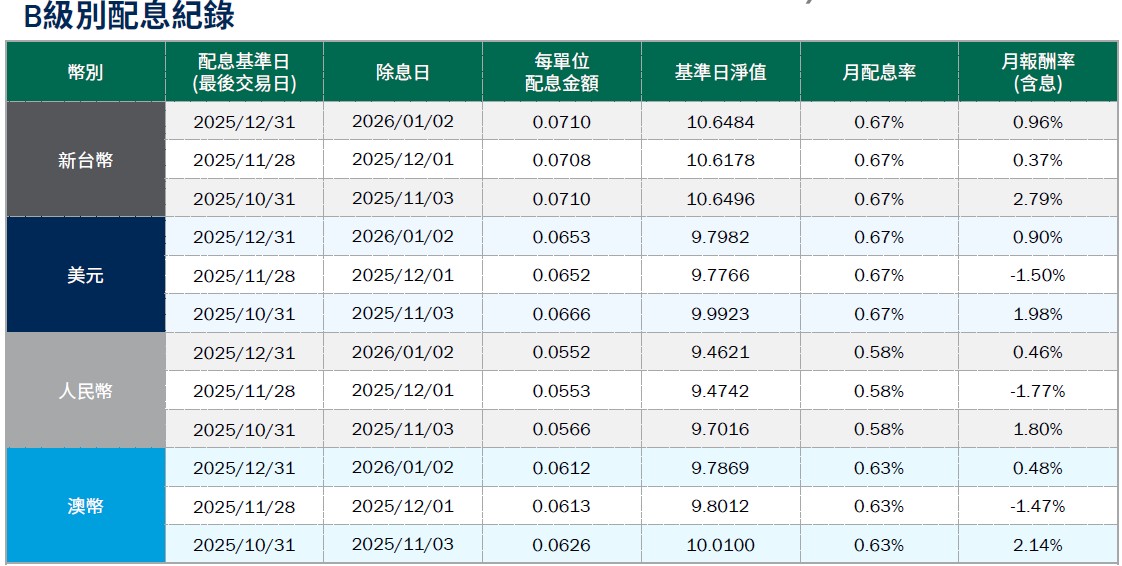The width and height of the screenshot is (1122, 566).
Task: Click the gray 人民幣 currency cell
Action: click(85, 391)
